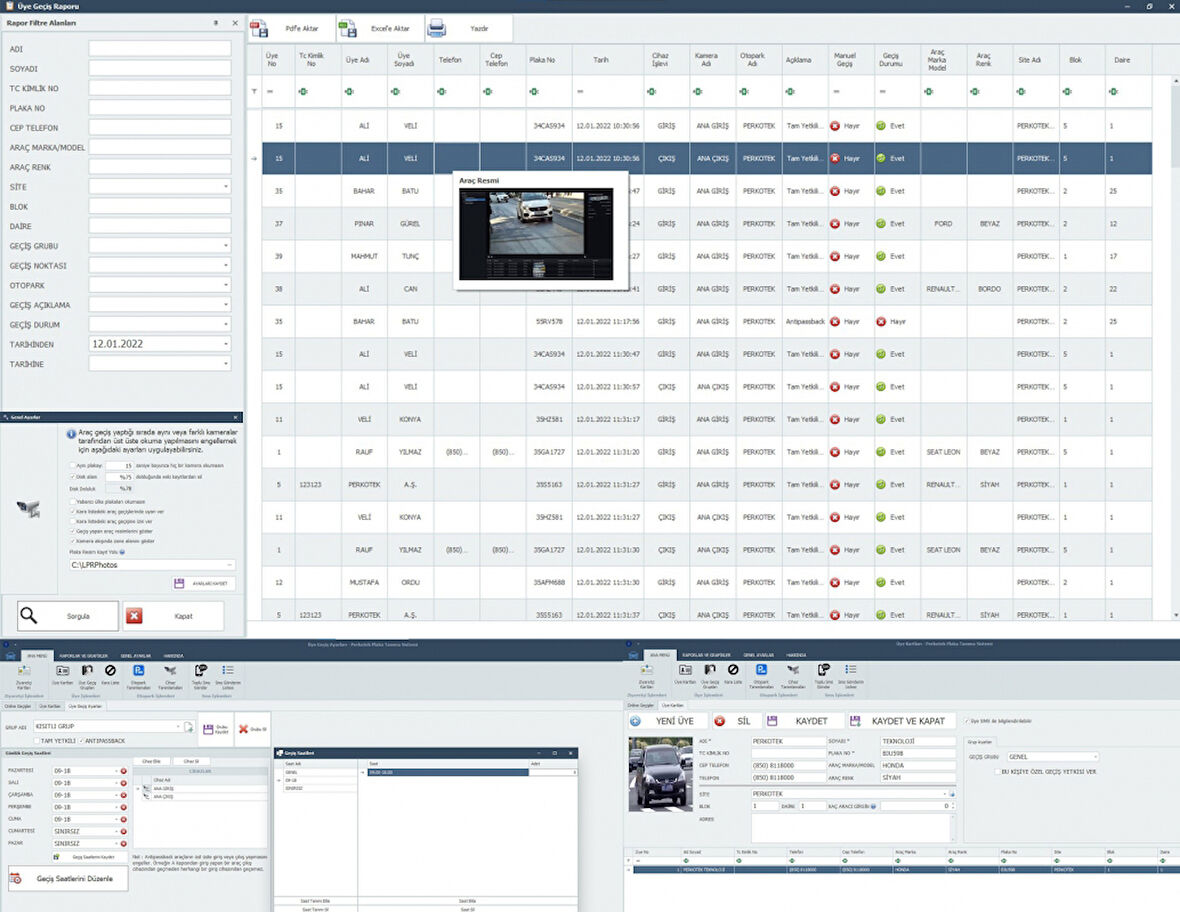Image resolution: width=1180 pixels, height=912 pixels.
Task: Click the PLAKA NO filter input field
Action: (x=160, y=108)
